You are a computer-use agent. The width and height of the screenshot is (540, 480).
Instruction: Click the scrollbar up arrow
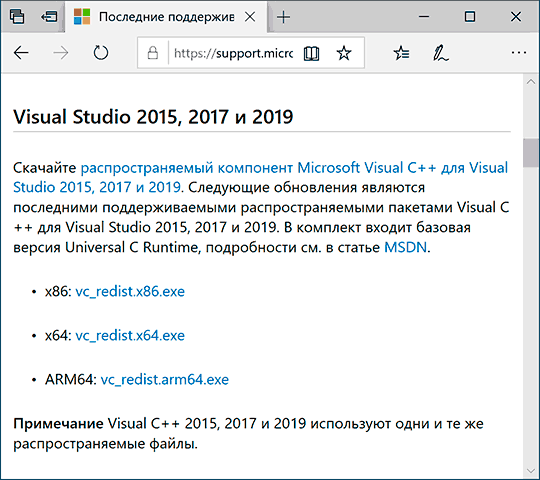click(531, 82)
